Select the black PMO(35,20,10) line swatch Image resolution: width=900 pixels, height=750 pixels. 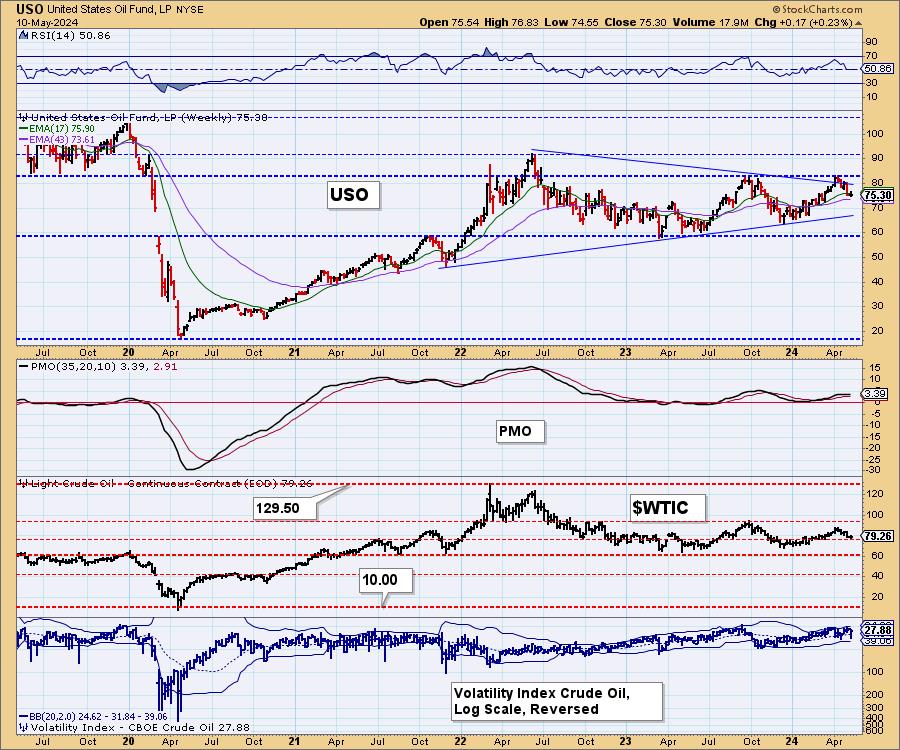[x=24, y=366]
